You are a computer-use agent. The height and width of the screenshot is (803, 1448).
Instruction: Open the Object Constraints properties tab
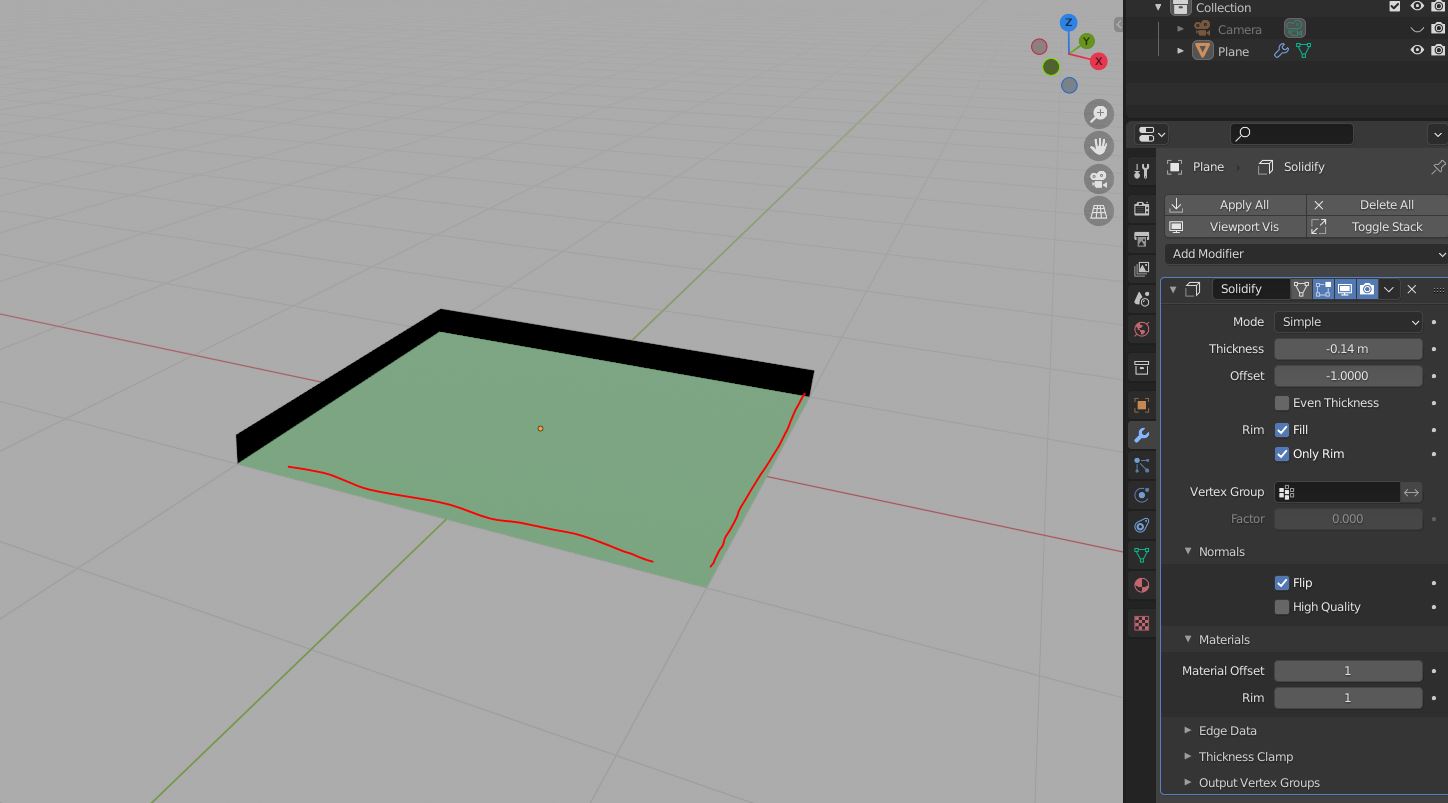tap(1141, 525)
